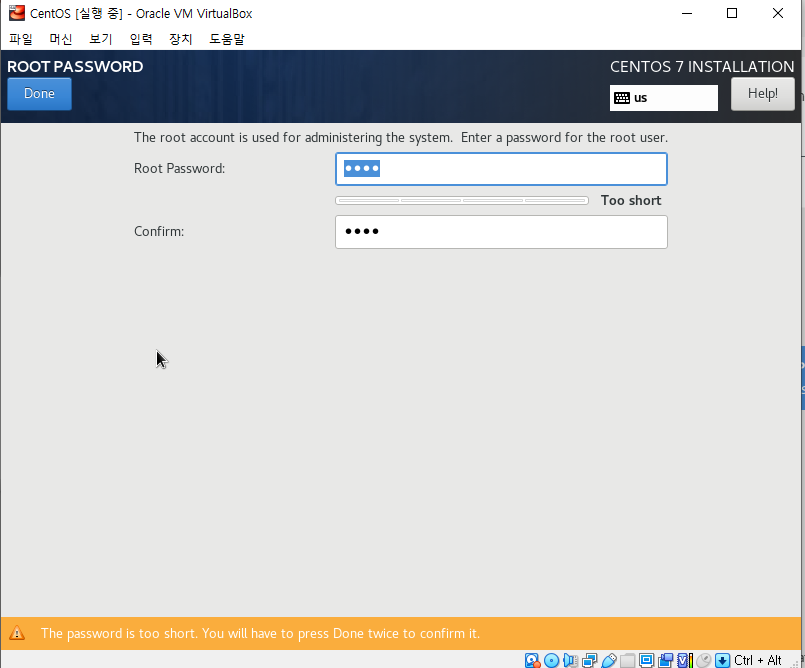
Task: Maximize the VirtualBox window
Action: (x=732, y=13)
